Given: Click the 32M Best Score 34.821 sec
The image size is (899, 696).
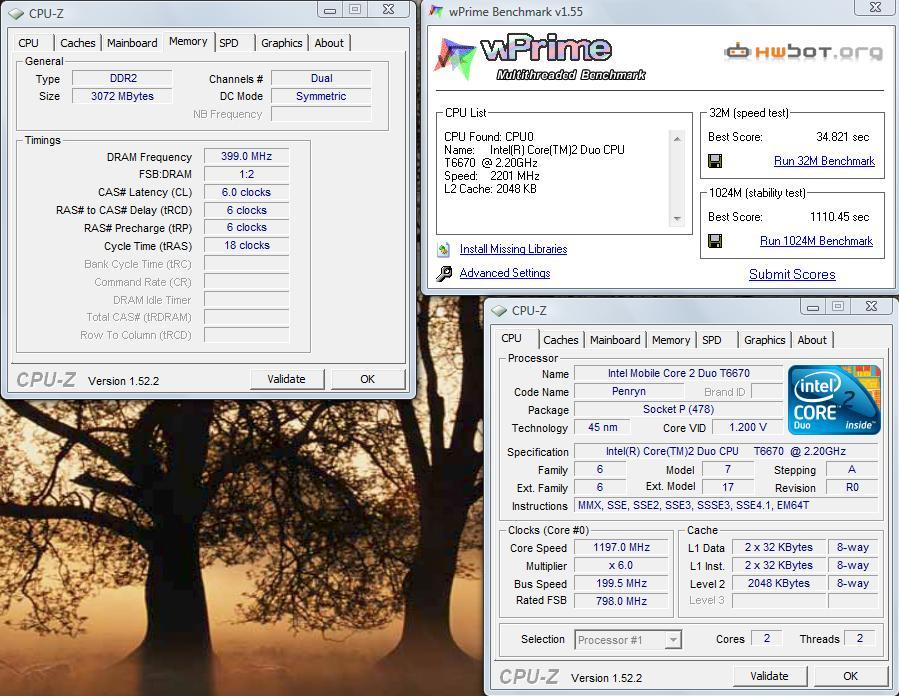Looking at the screenshot, I should point(842,137).
